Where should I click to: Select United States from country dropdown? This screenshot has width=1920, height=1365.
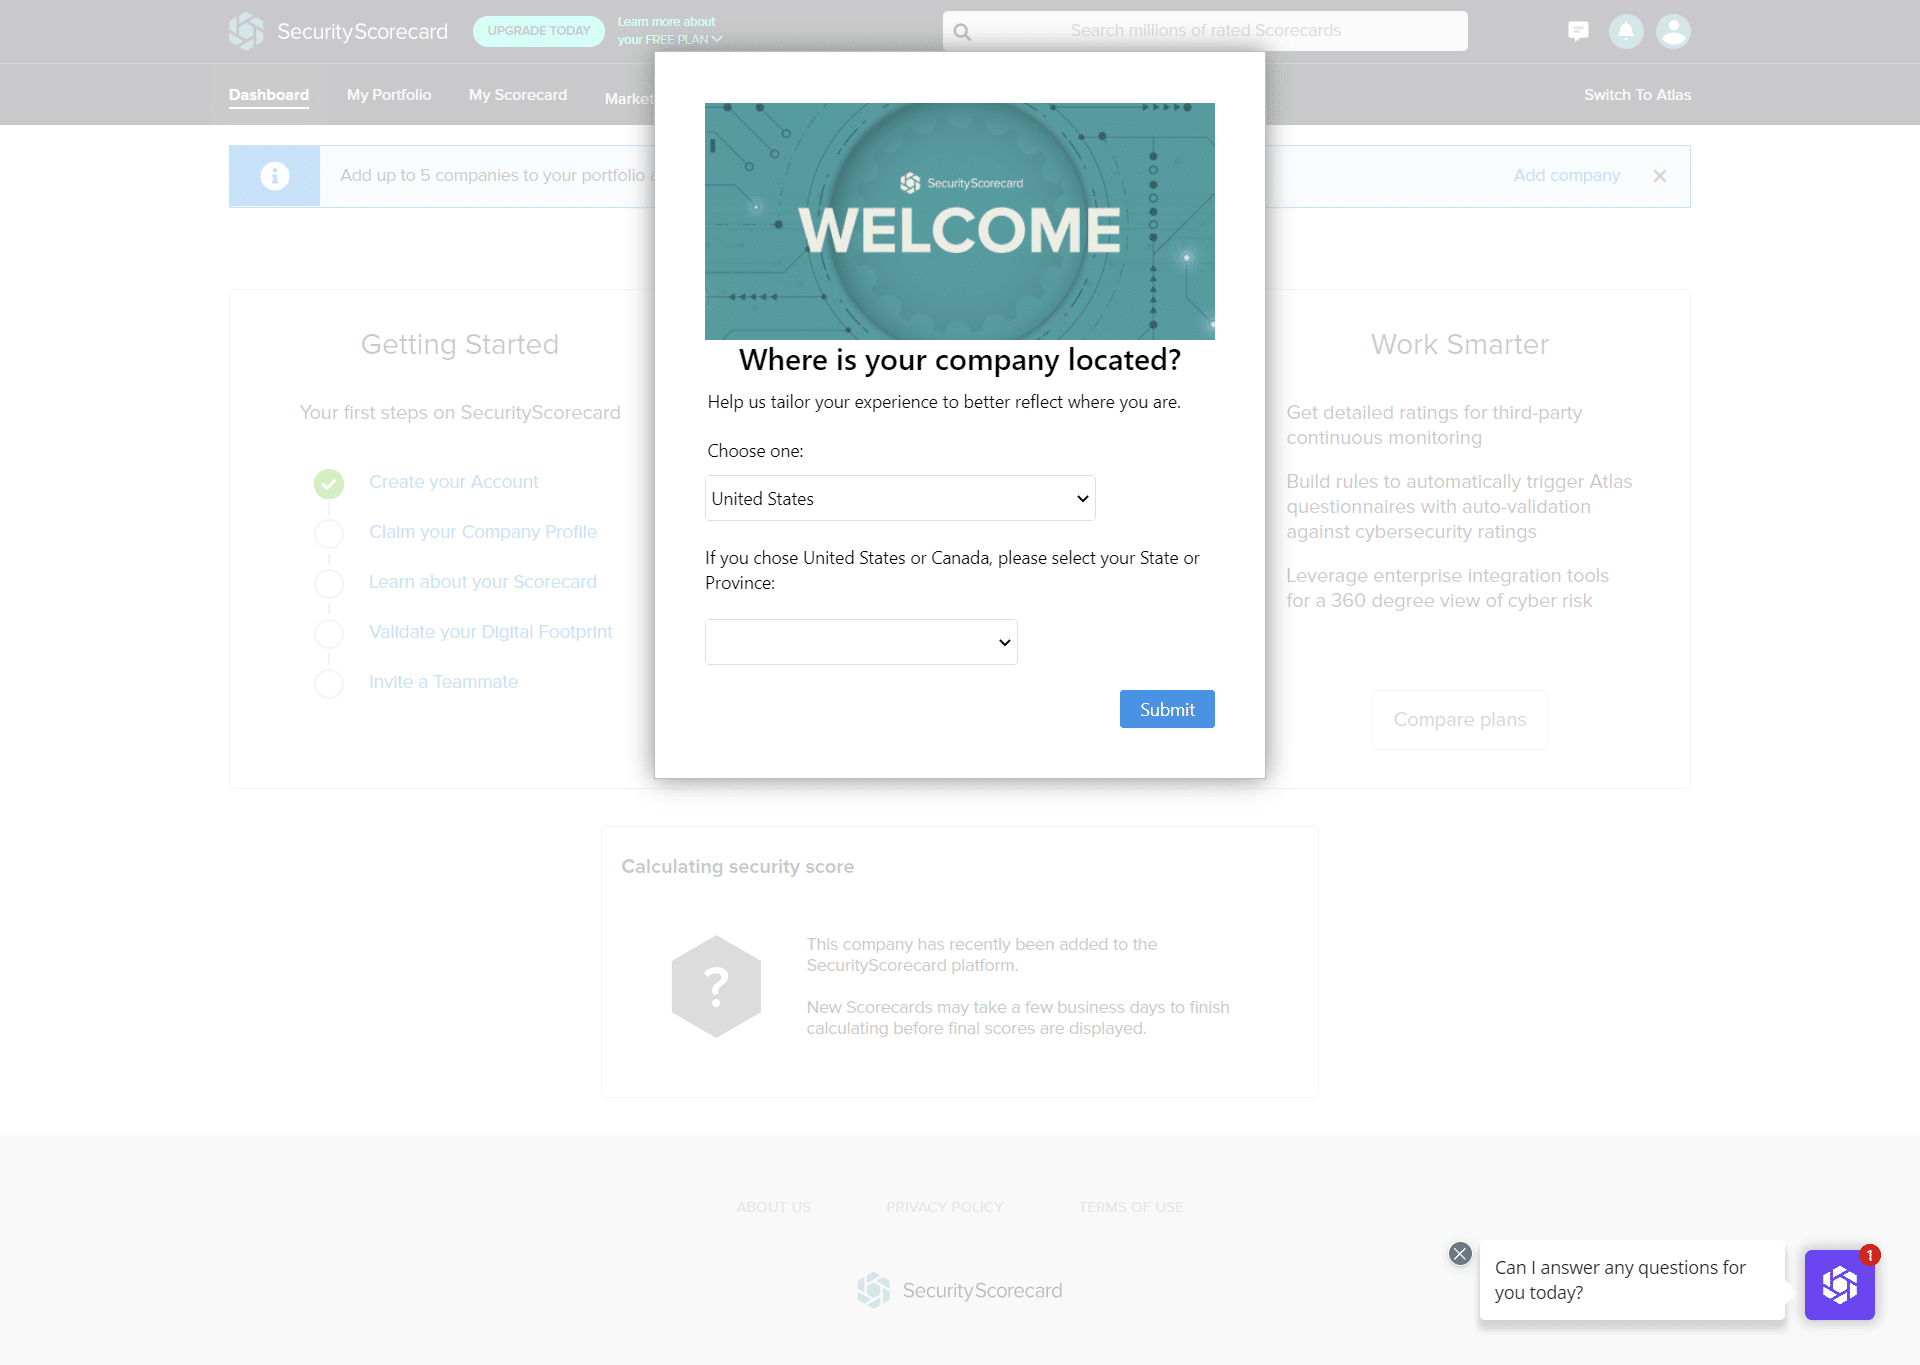899,498
